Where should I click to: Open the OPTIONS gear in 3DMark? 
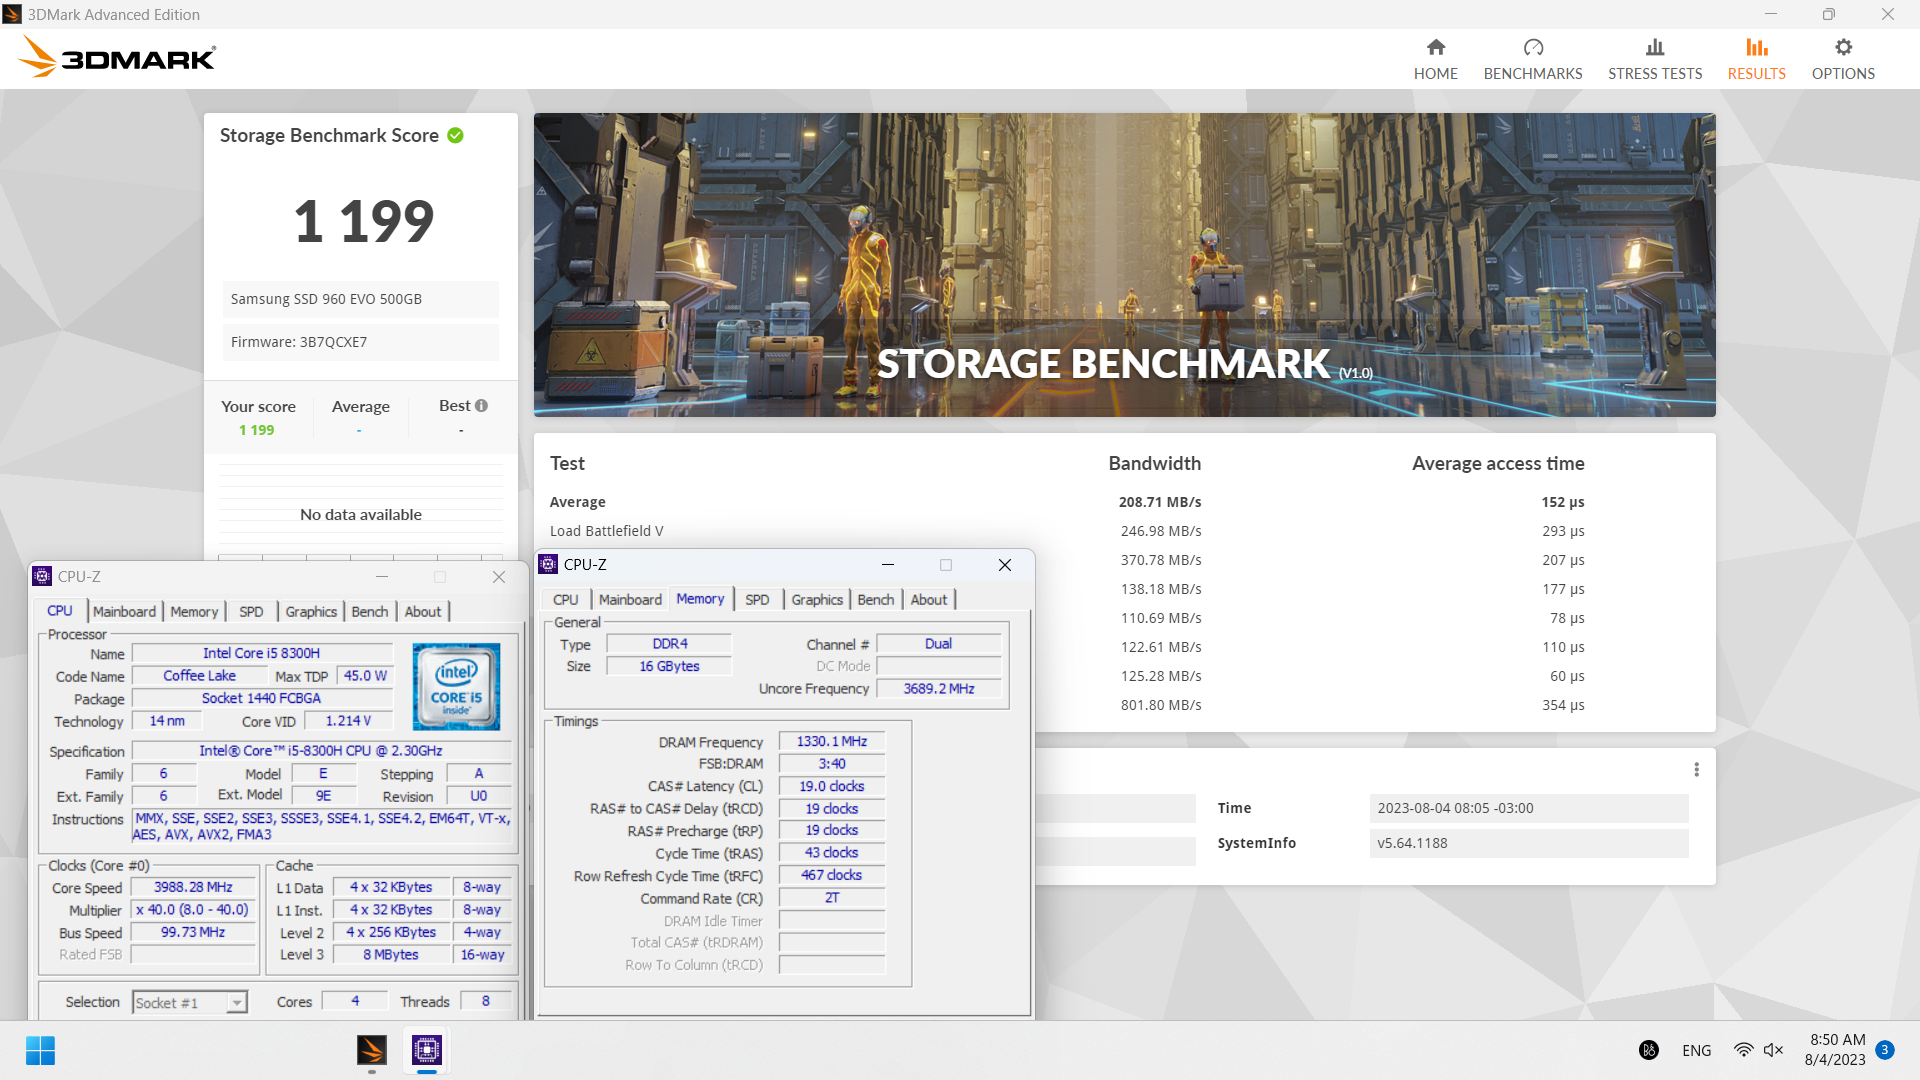[1843, 59]
